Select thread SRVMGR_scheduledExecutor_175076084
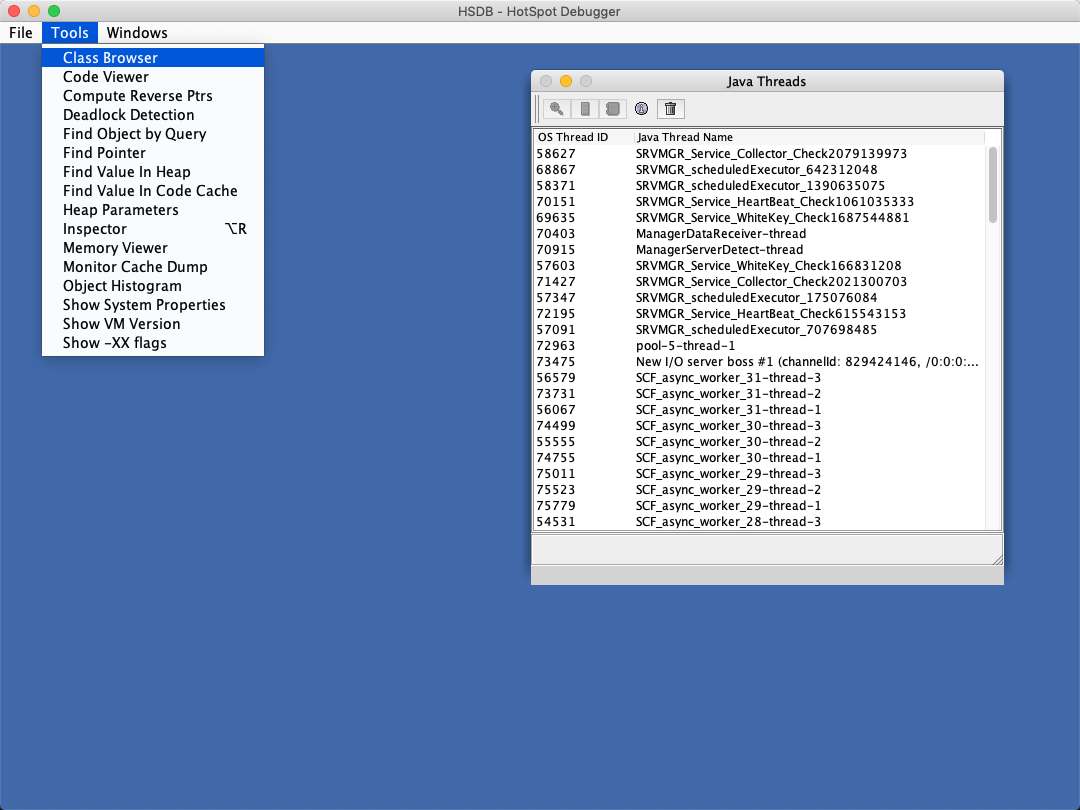1080x810 pixels. pyautogui.click(x=760, y=298)
